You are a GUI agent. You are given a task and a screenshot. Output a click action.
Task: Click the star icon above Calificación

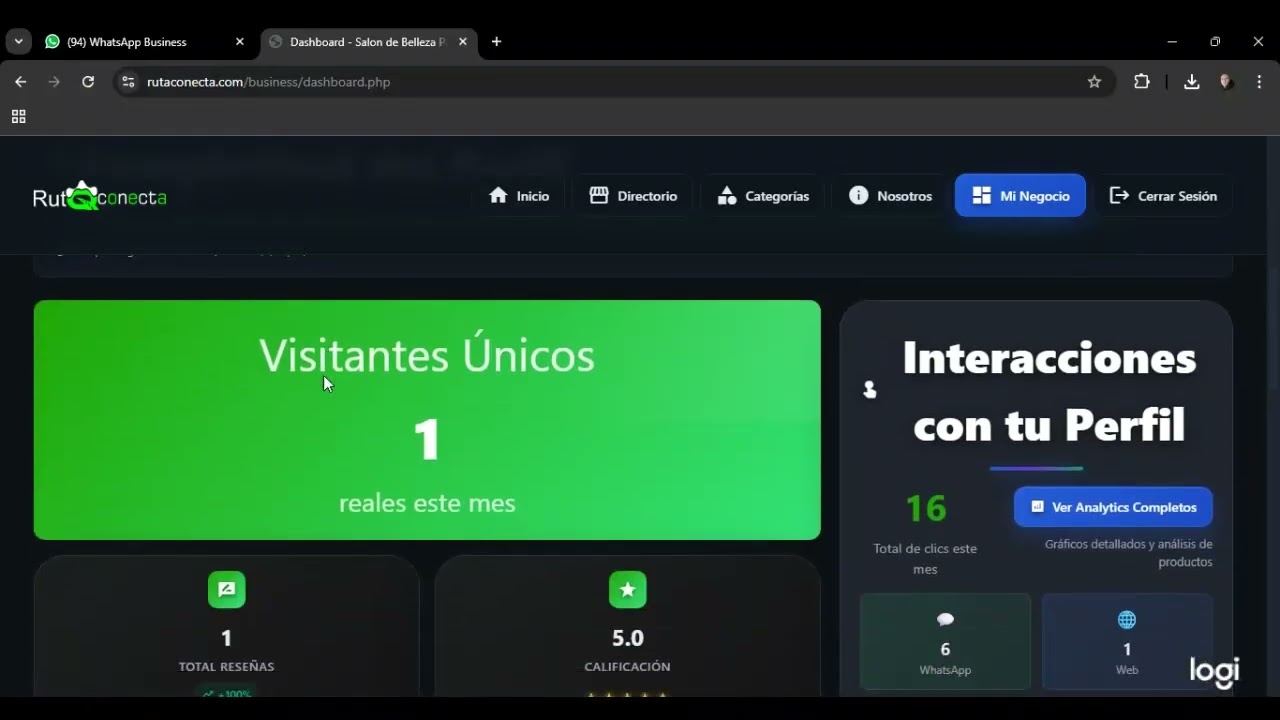click(x=628, y=590)
